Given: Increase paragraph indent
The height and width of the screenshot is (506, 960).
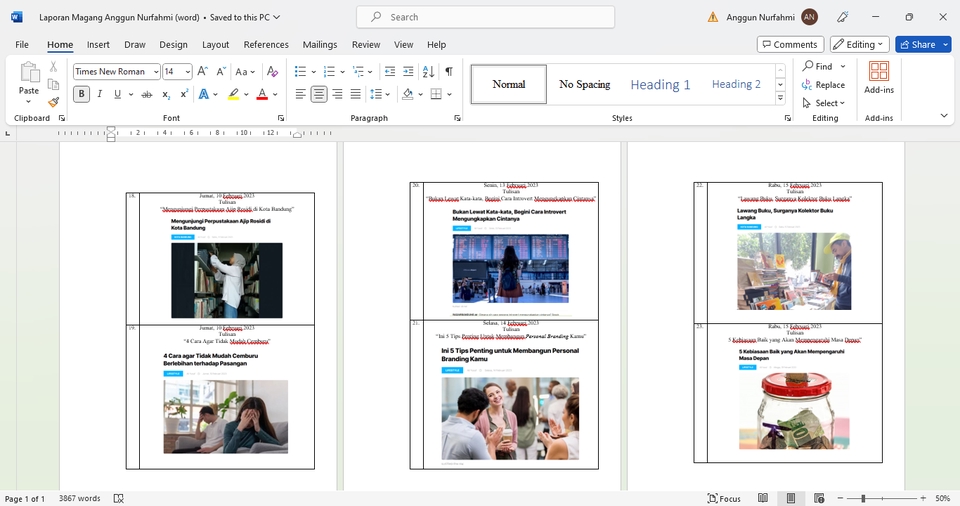Looking at the screenshot, I should point(408,72).
